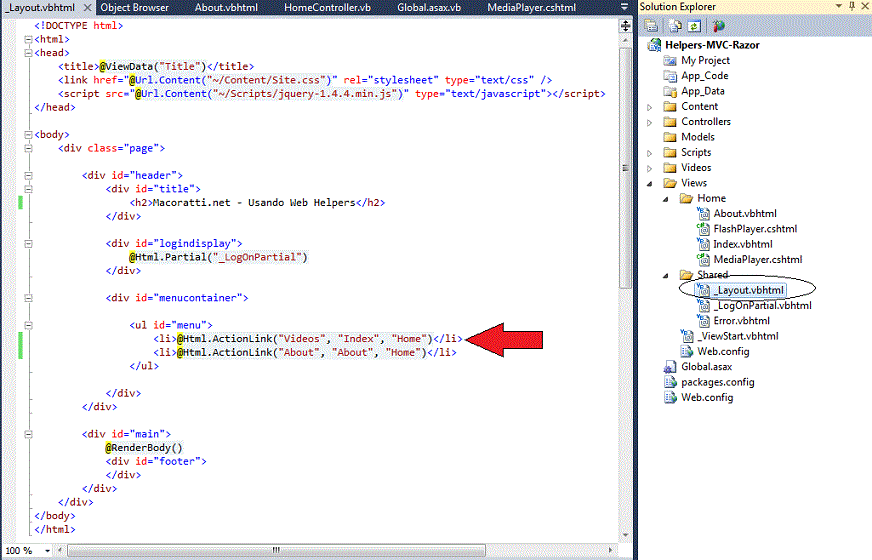Click the Error.vbhtml file icon
The height and width of the screenshot is (560, 872).
[703, 320]
